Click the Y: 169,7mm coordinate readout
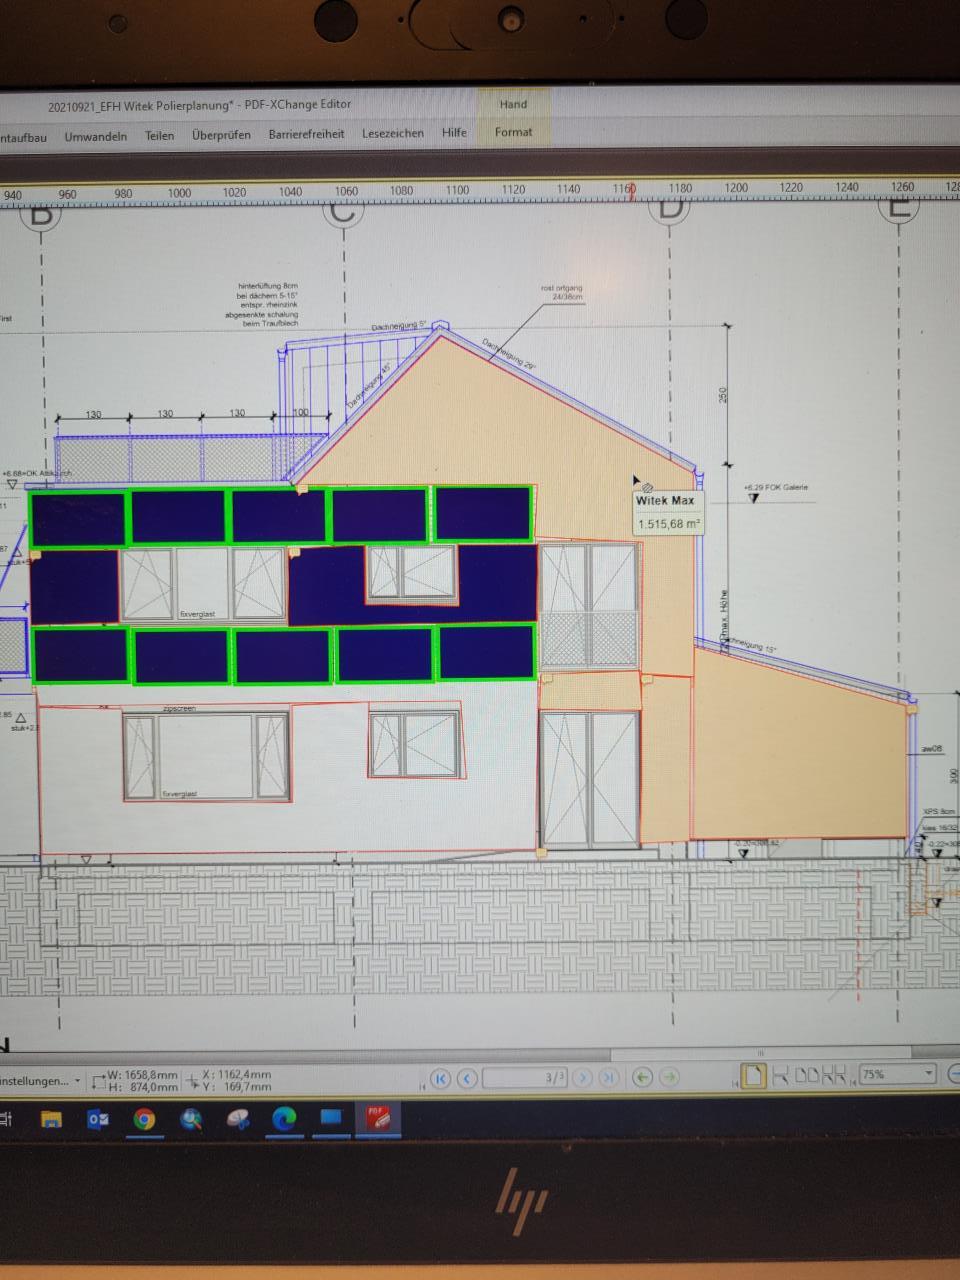The image size is (960, 1280). click(237, 1086)
